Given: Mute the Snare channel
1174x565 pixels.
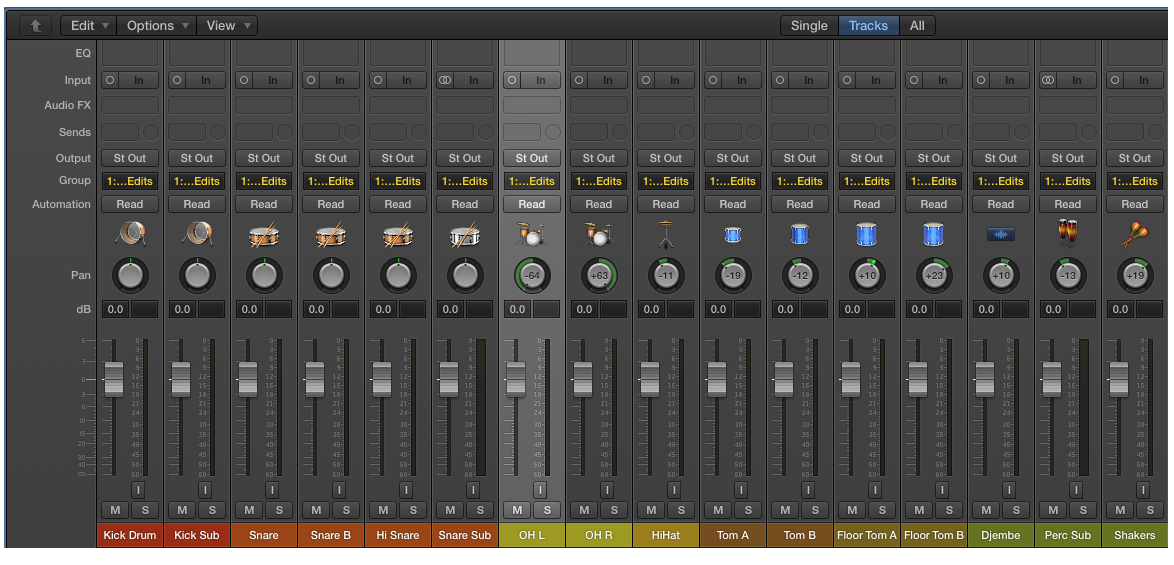Looking at the screenshot, I should click(249, 510).
